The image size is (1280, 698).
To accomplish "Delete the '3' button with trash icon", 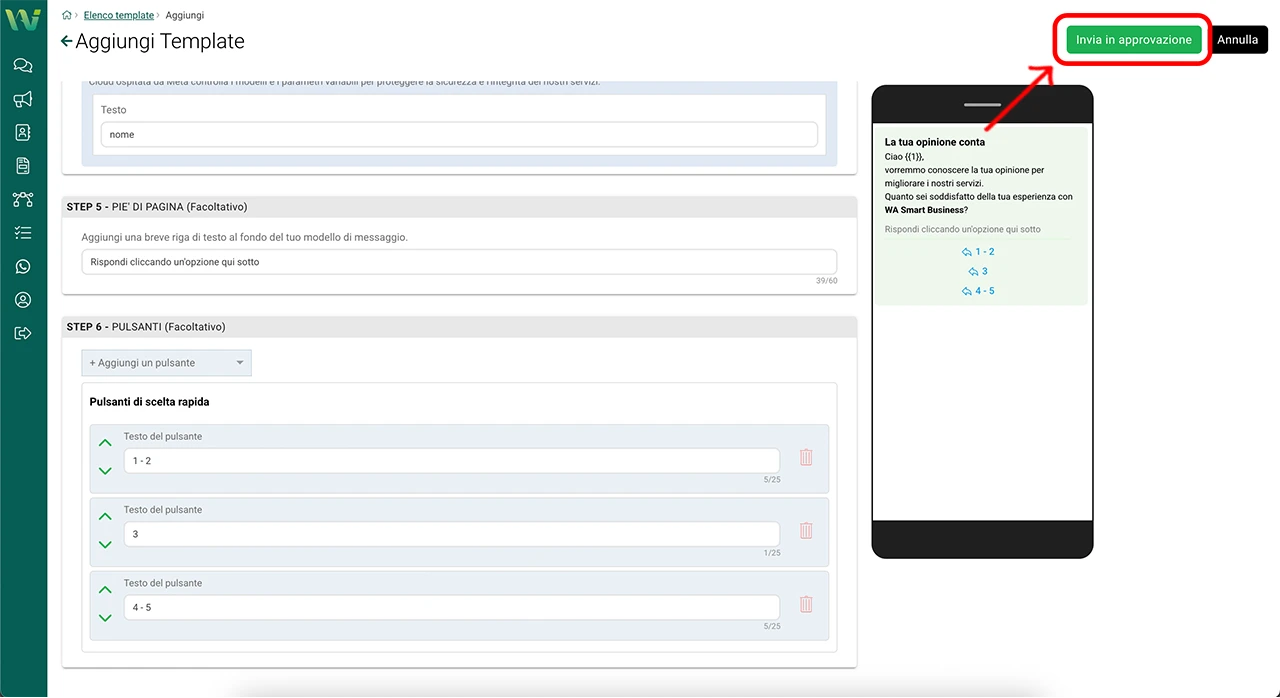I will [x=806, y=531].
